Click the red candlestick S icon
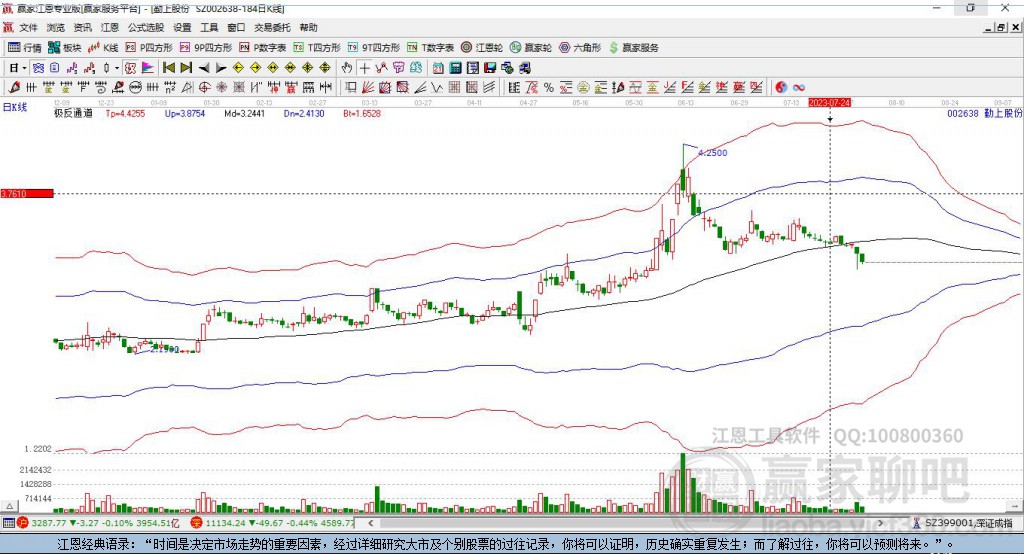Screen dimensions: 1024x554 coord(89,67)
